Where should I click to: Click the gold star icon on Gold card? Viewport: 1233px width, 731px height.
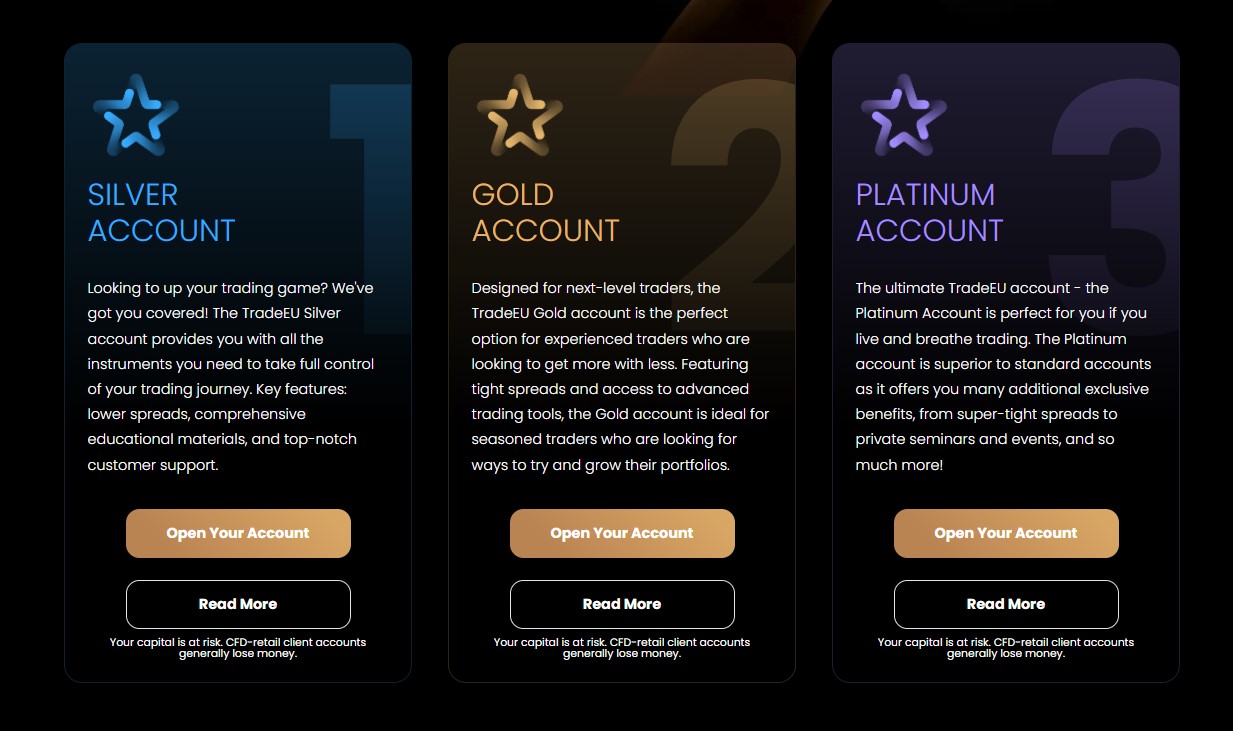coord(519,115)
